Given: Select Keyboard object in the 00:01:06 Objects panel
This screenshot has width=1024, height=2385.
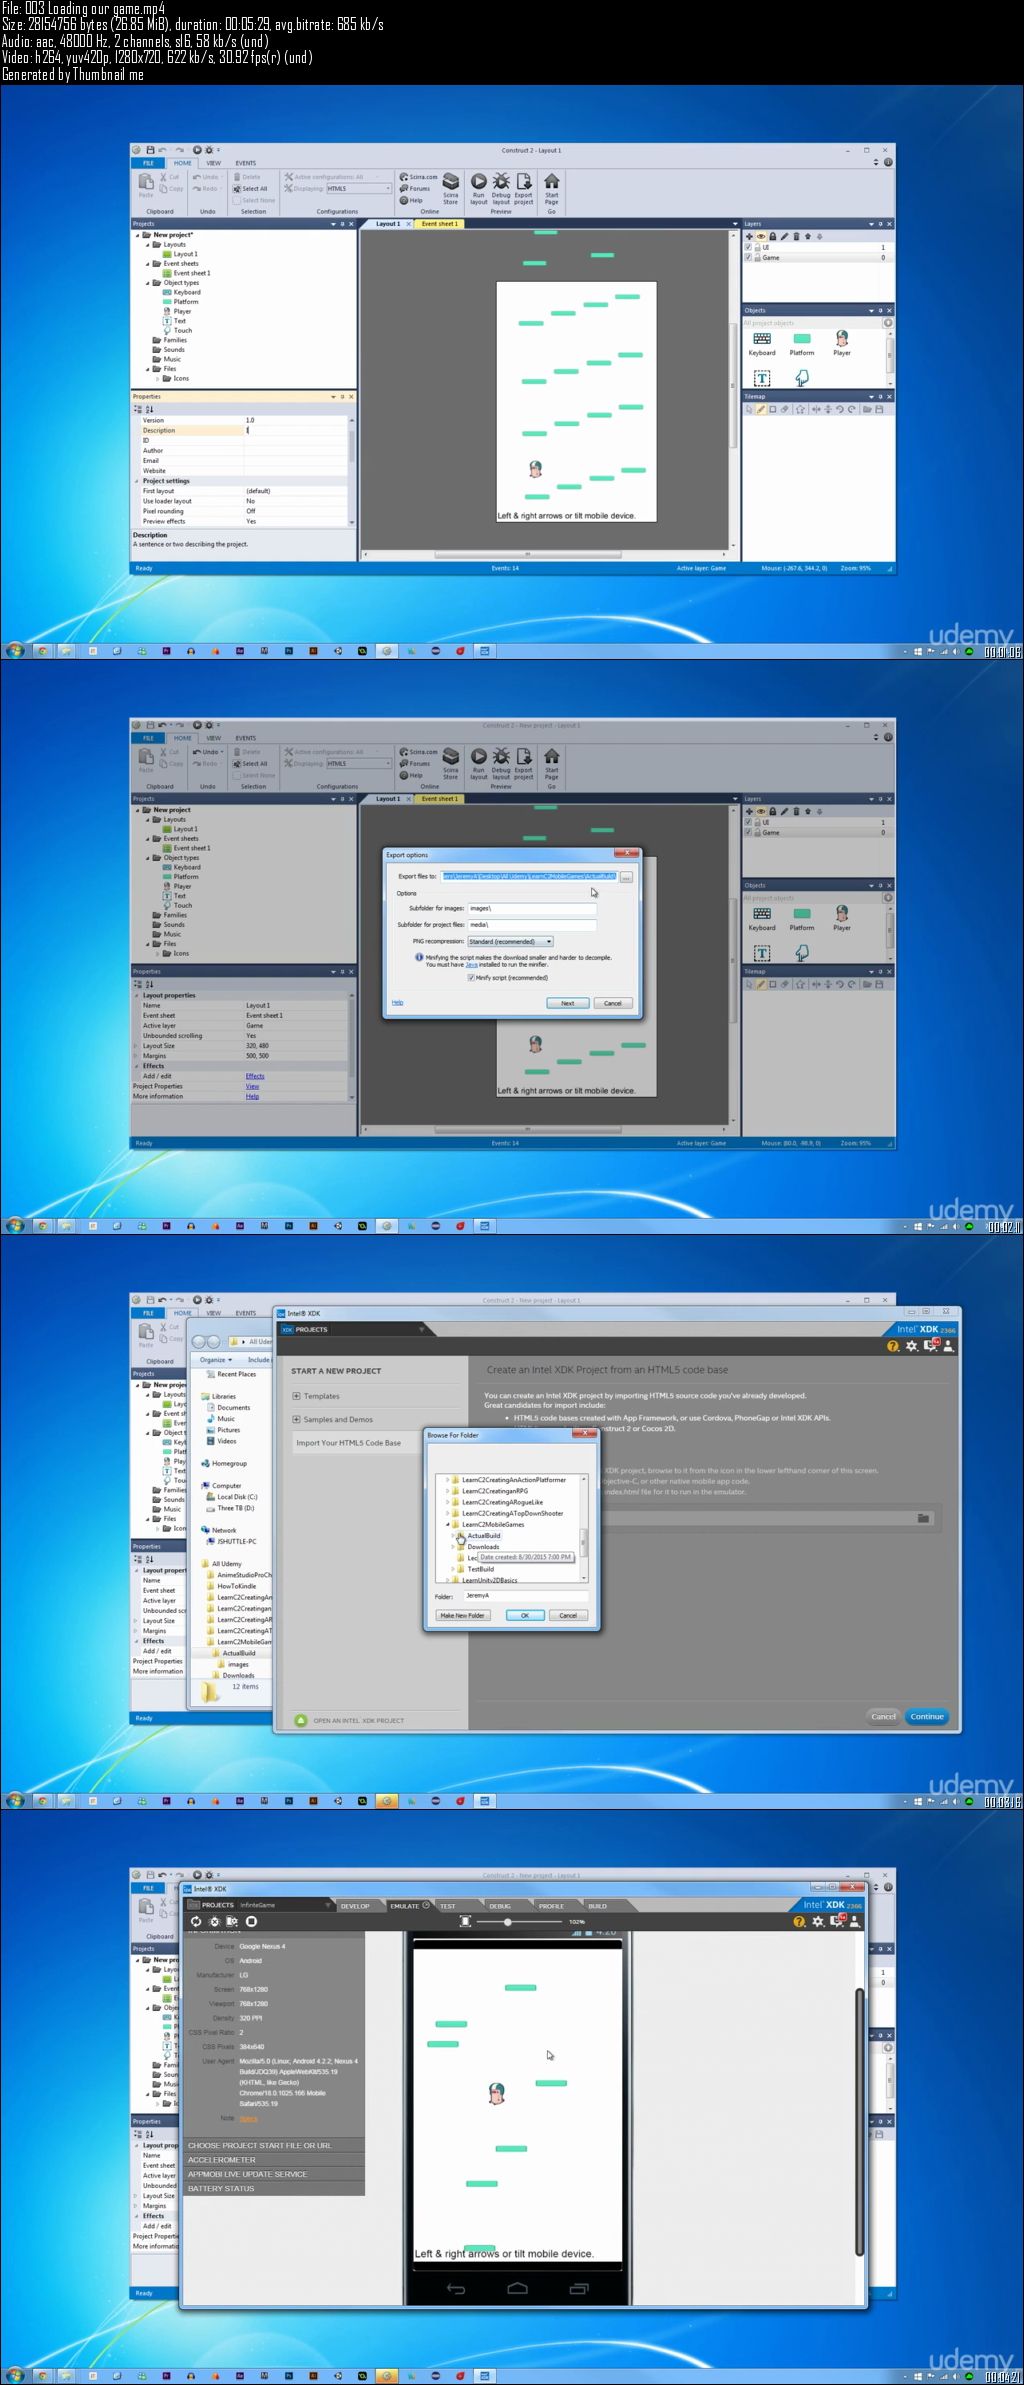Looking at the screenshot, I should point(762,344).
